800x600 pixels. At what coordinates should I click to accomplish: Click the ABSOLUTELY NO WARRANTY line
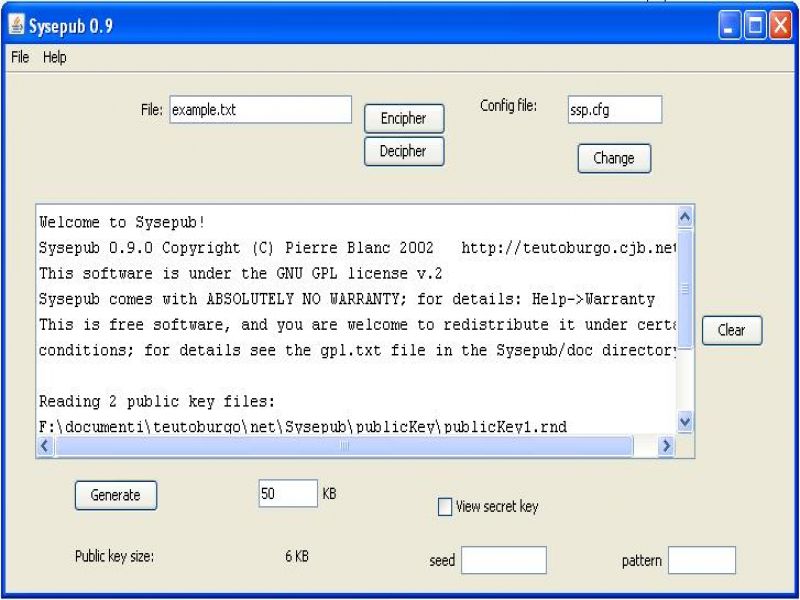click(x=347, y=299)
